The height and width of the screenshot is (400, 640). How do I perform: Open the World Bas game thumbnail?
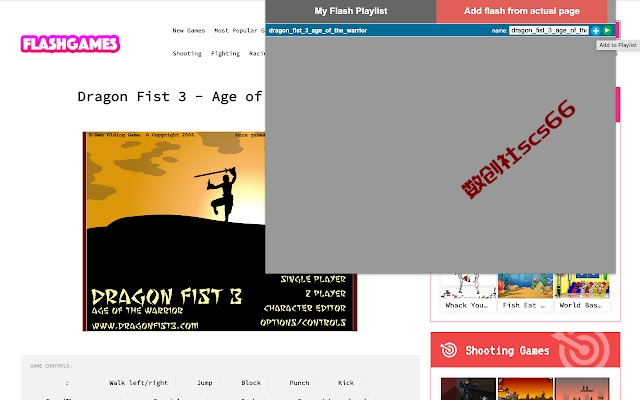(582, 292)
